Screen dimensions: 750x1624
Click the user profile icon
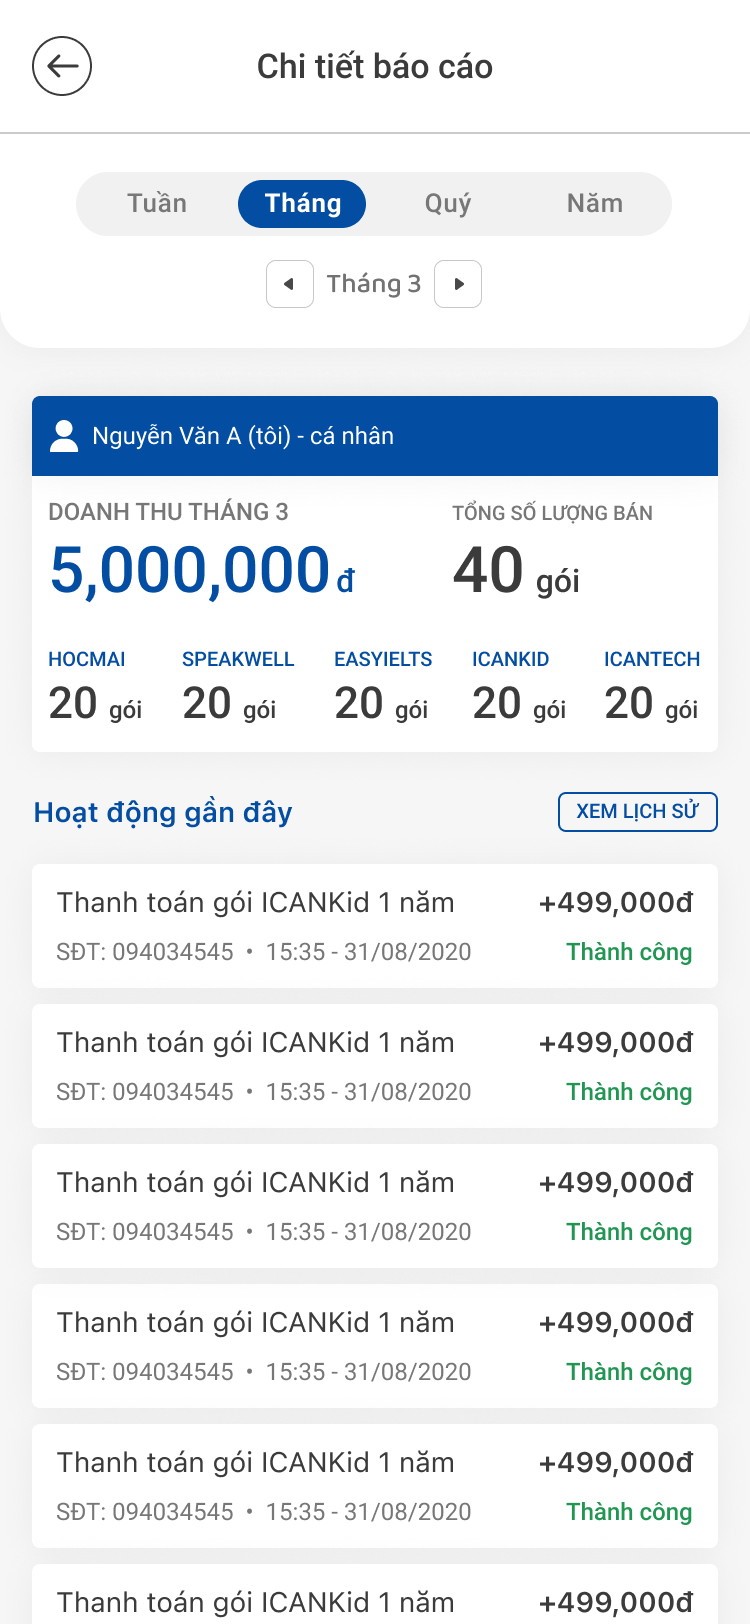pos(64,436)
